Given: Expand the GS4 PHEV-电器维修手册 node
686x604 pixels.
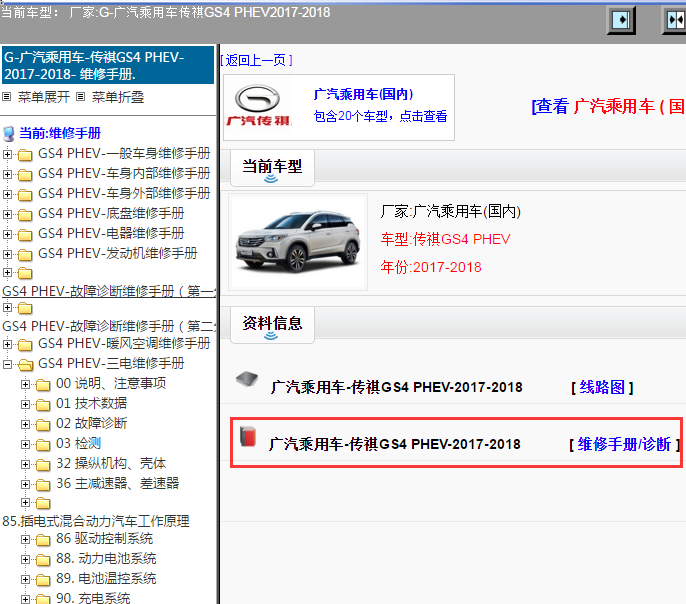Looking at the screenshot, I should (x=7, y=234).
